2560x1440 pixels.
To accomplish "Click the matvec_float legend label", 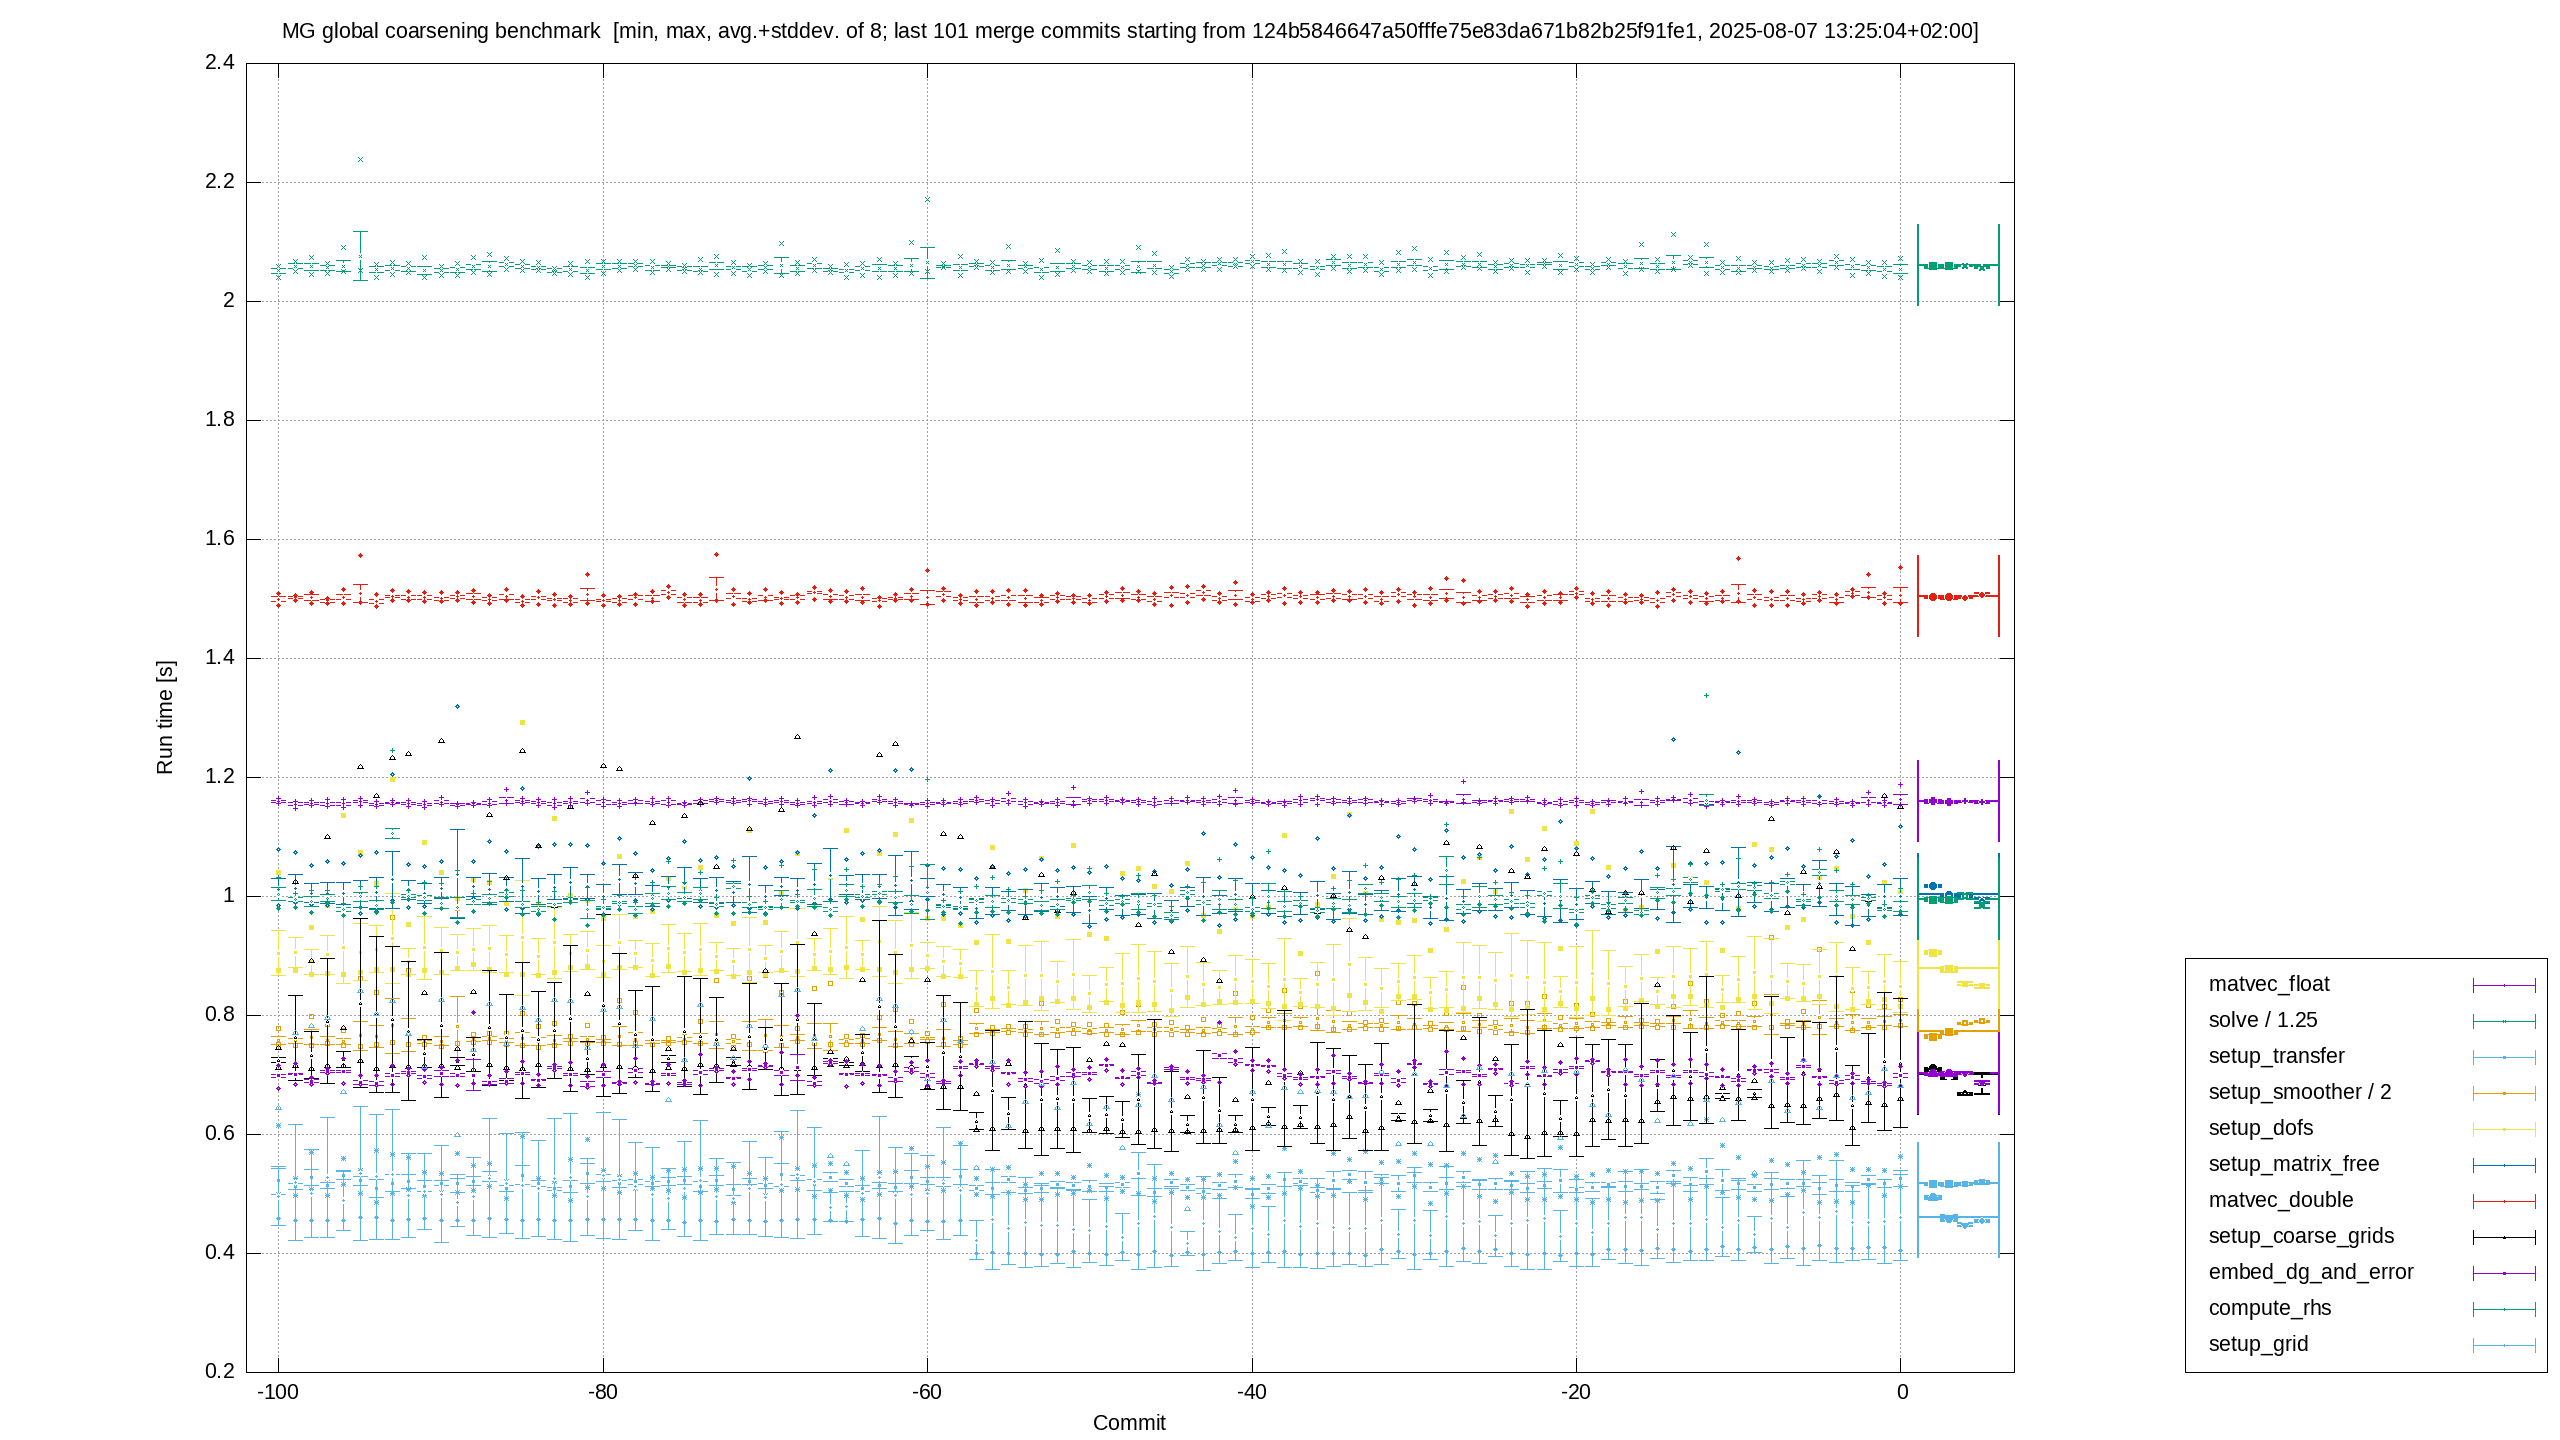I will pyautogui.click(x=2268, y=984).
